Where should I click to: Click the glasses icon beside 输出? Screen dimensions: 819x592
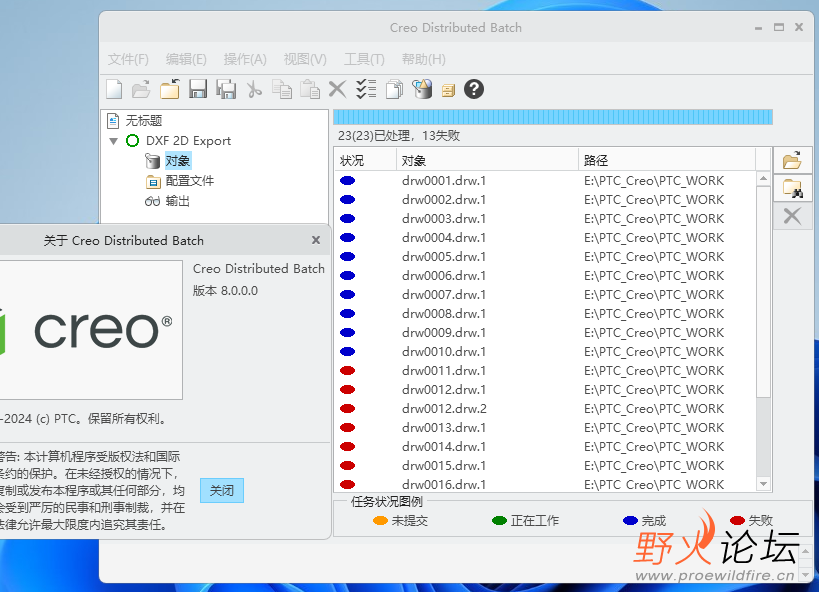pyautogui.click(x=153, y=201)
